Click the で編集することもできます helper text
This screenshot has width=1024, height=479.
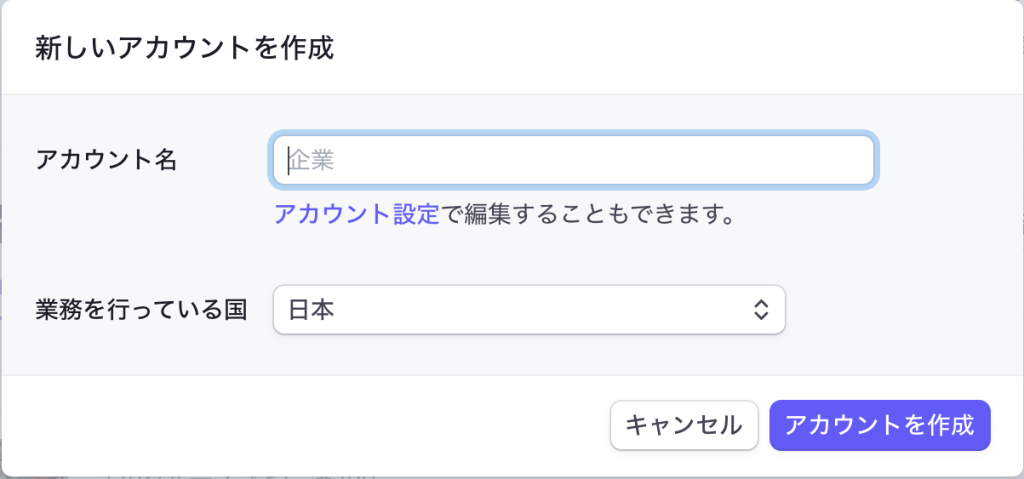[x=588, y=213]
